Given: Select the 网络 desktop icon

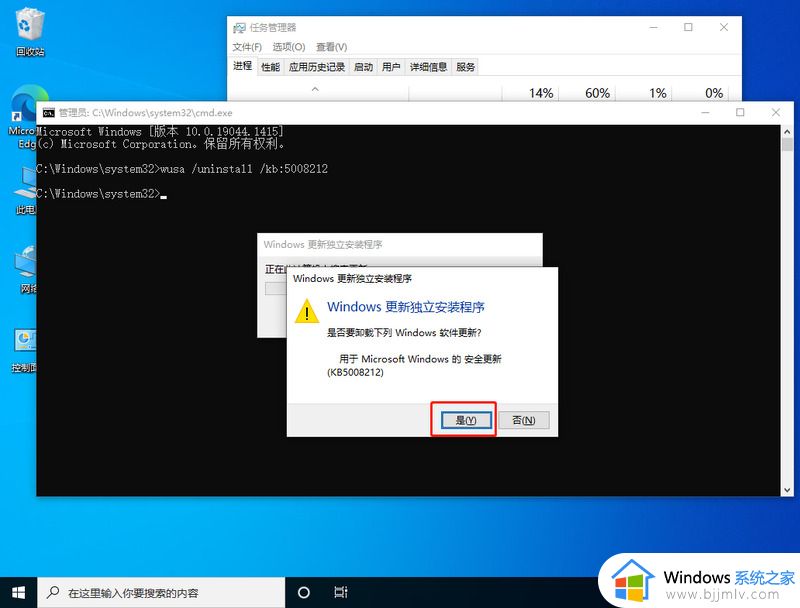Looking at the screenshot, I should (26, 269).
